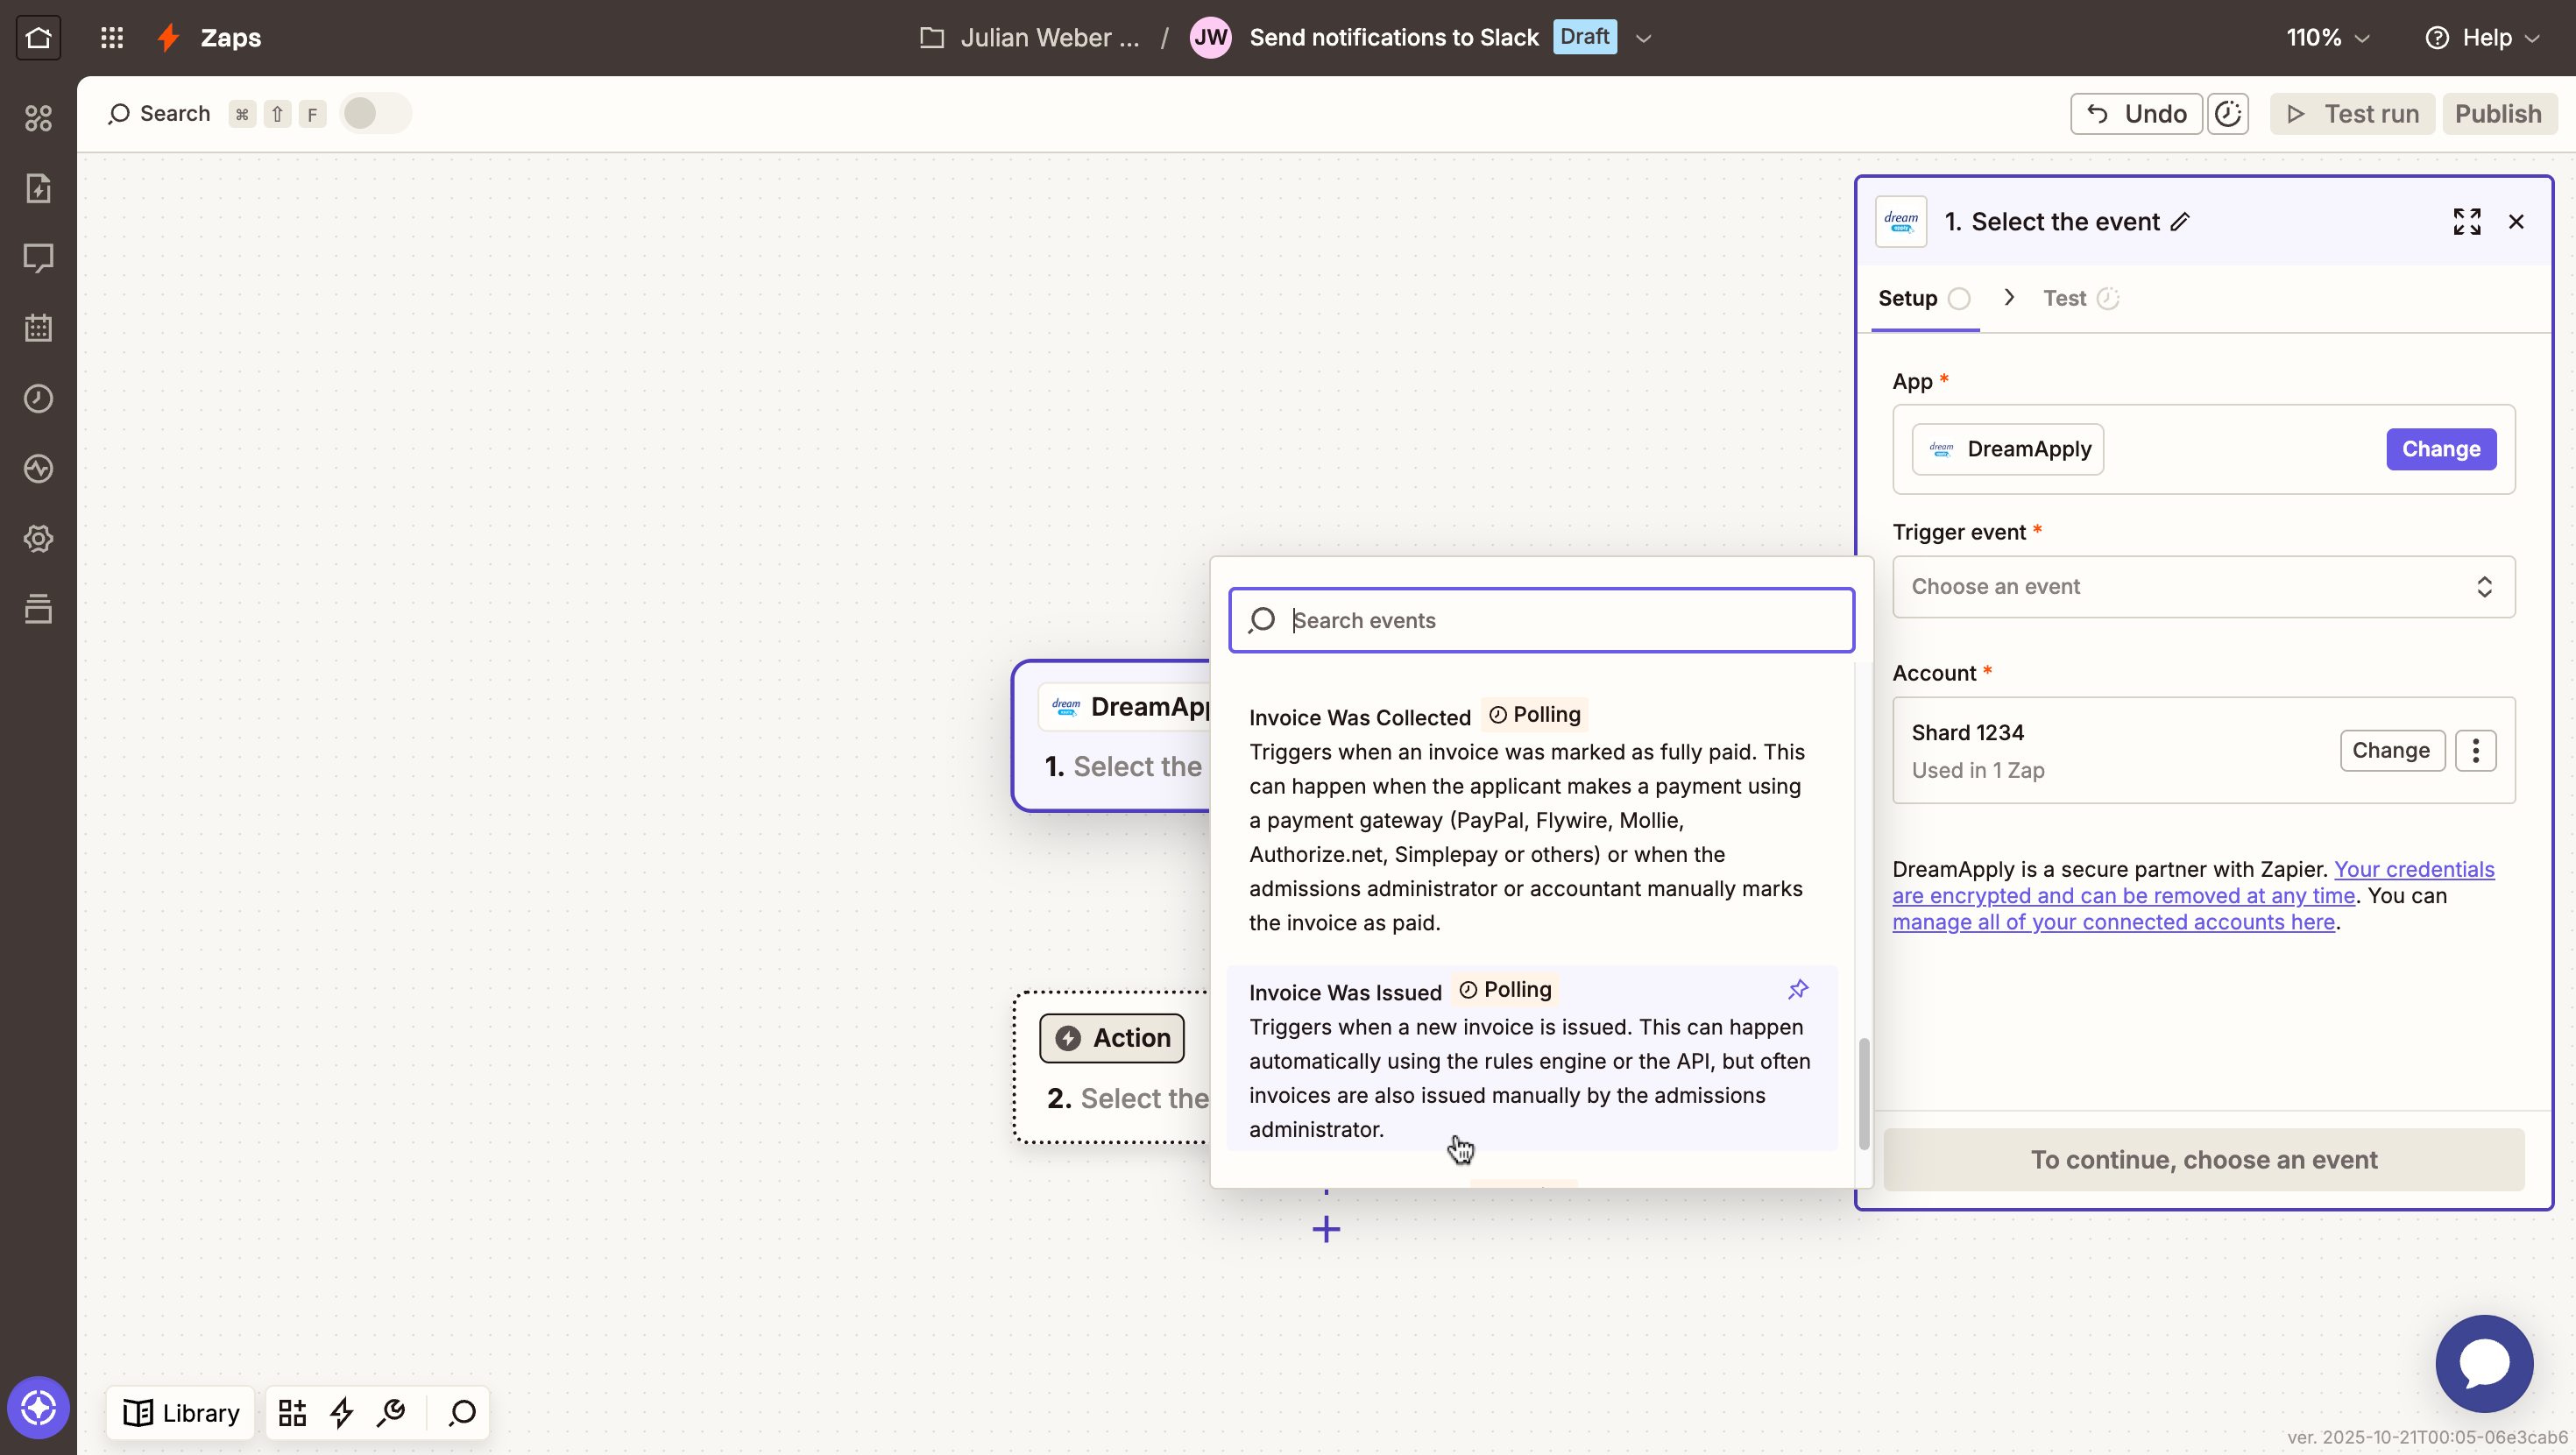Open the stacked layers icon in sidebar
Screen dimensions: 2576x1455
38,608
